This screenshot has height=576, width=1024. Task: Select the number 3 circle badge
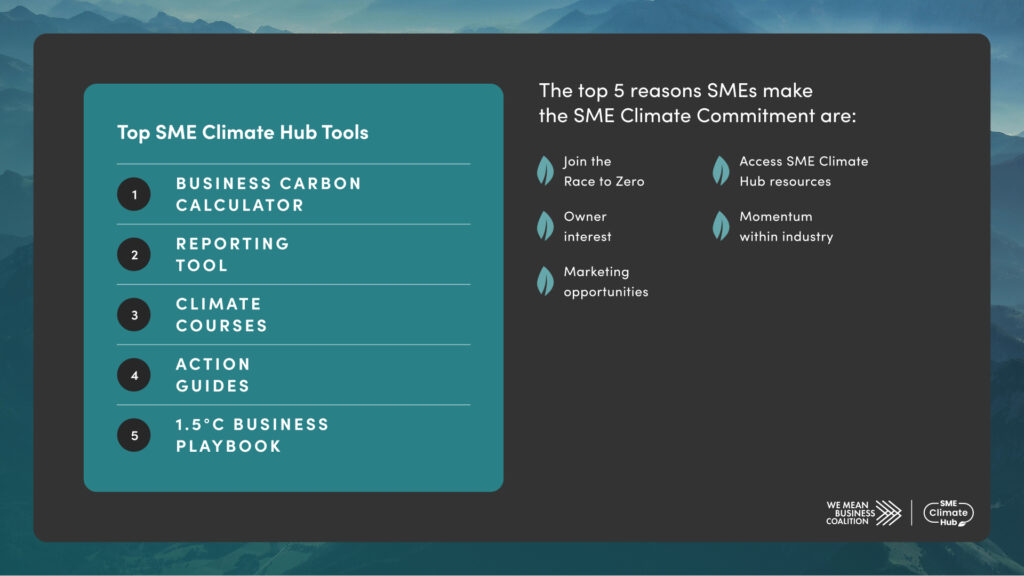(134, 315)
